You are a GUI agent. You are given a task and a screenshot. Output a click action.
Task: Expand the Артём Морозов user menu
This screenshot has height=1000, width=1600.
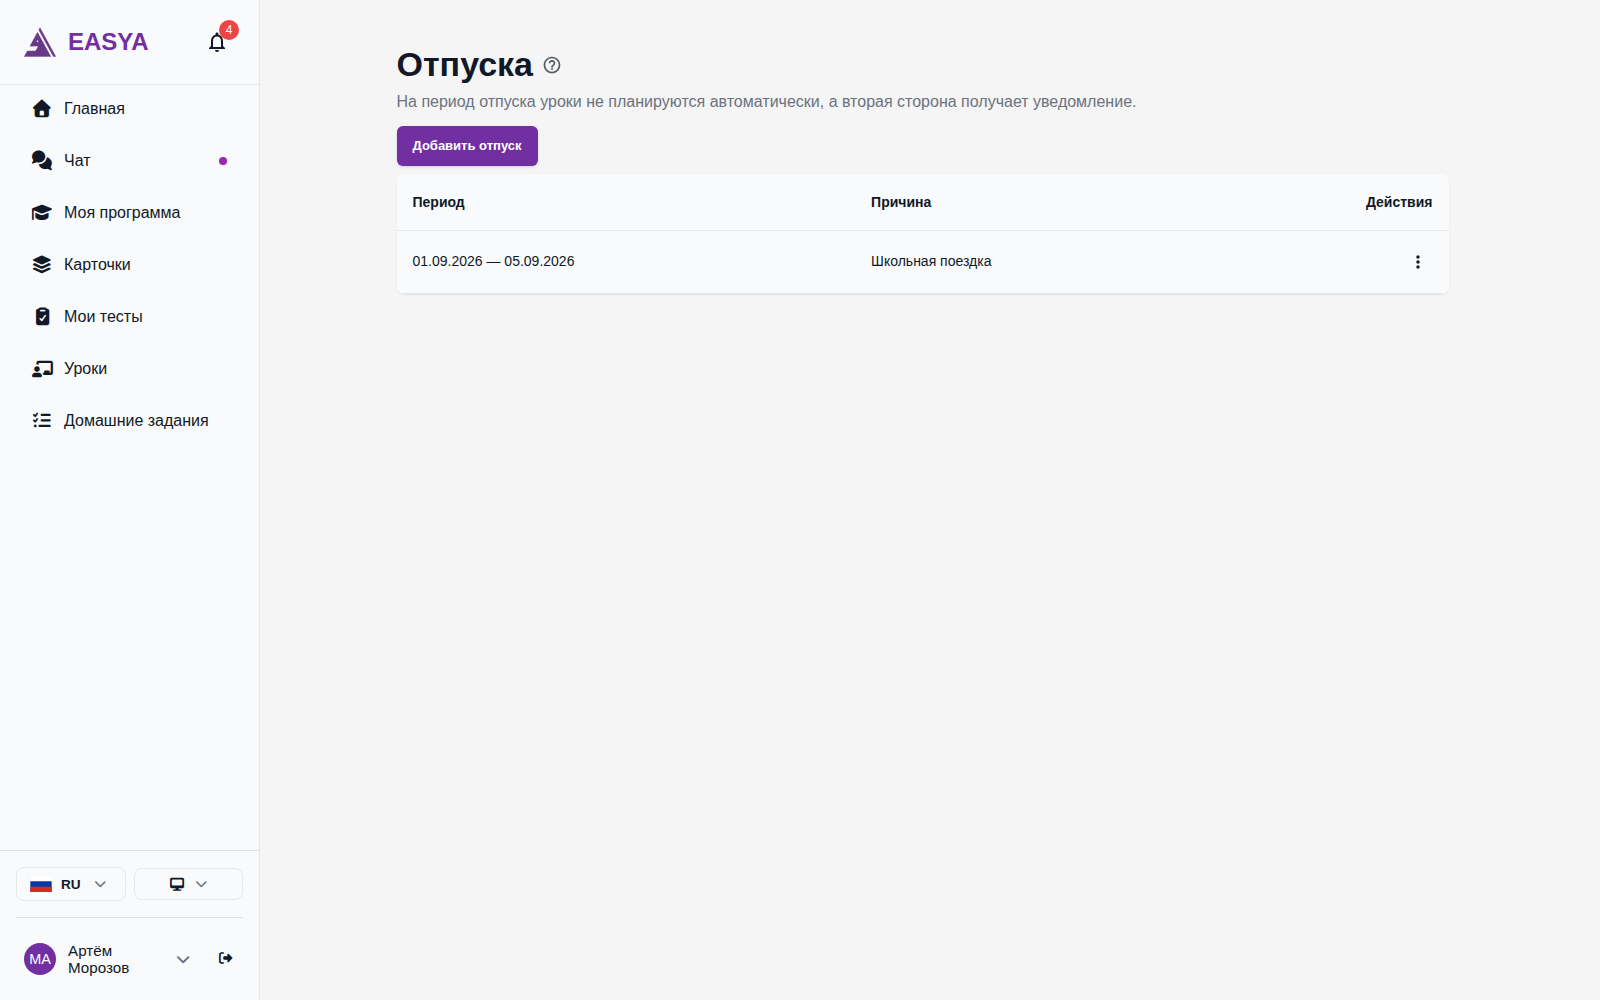click(183, 959)
